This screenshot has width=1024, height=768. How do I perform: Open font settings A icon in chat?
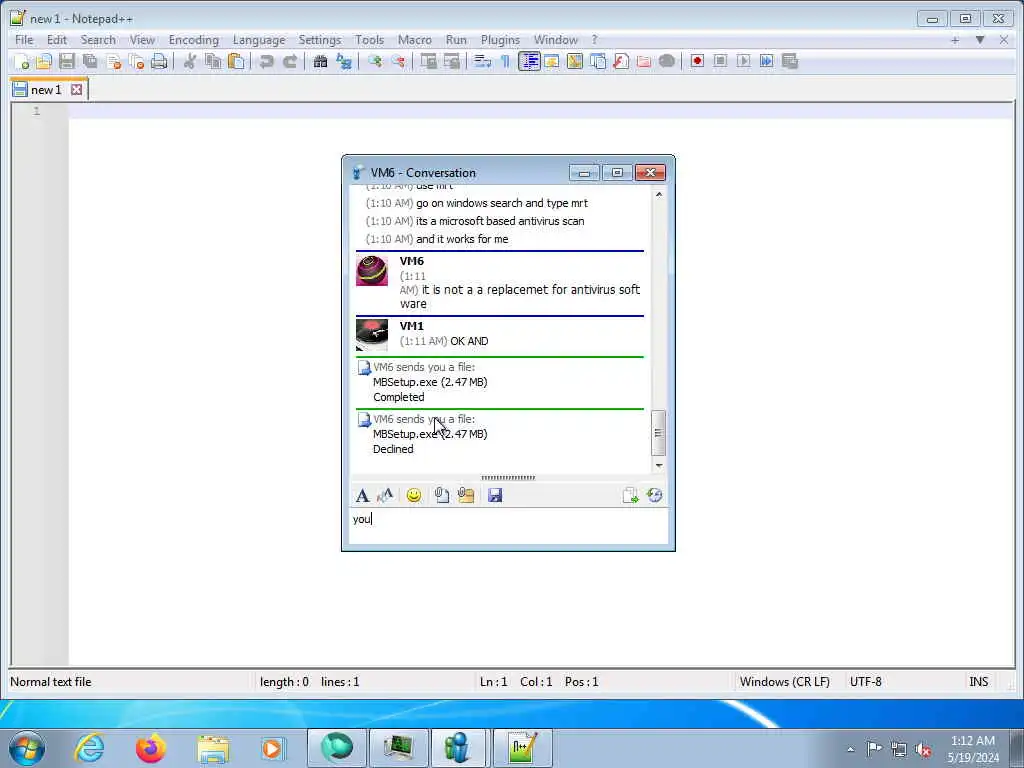click(362, 496)
